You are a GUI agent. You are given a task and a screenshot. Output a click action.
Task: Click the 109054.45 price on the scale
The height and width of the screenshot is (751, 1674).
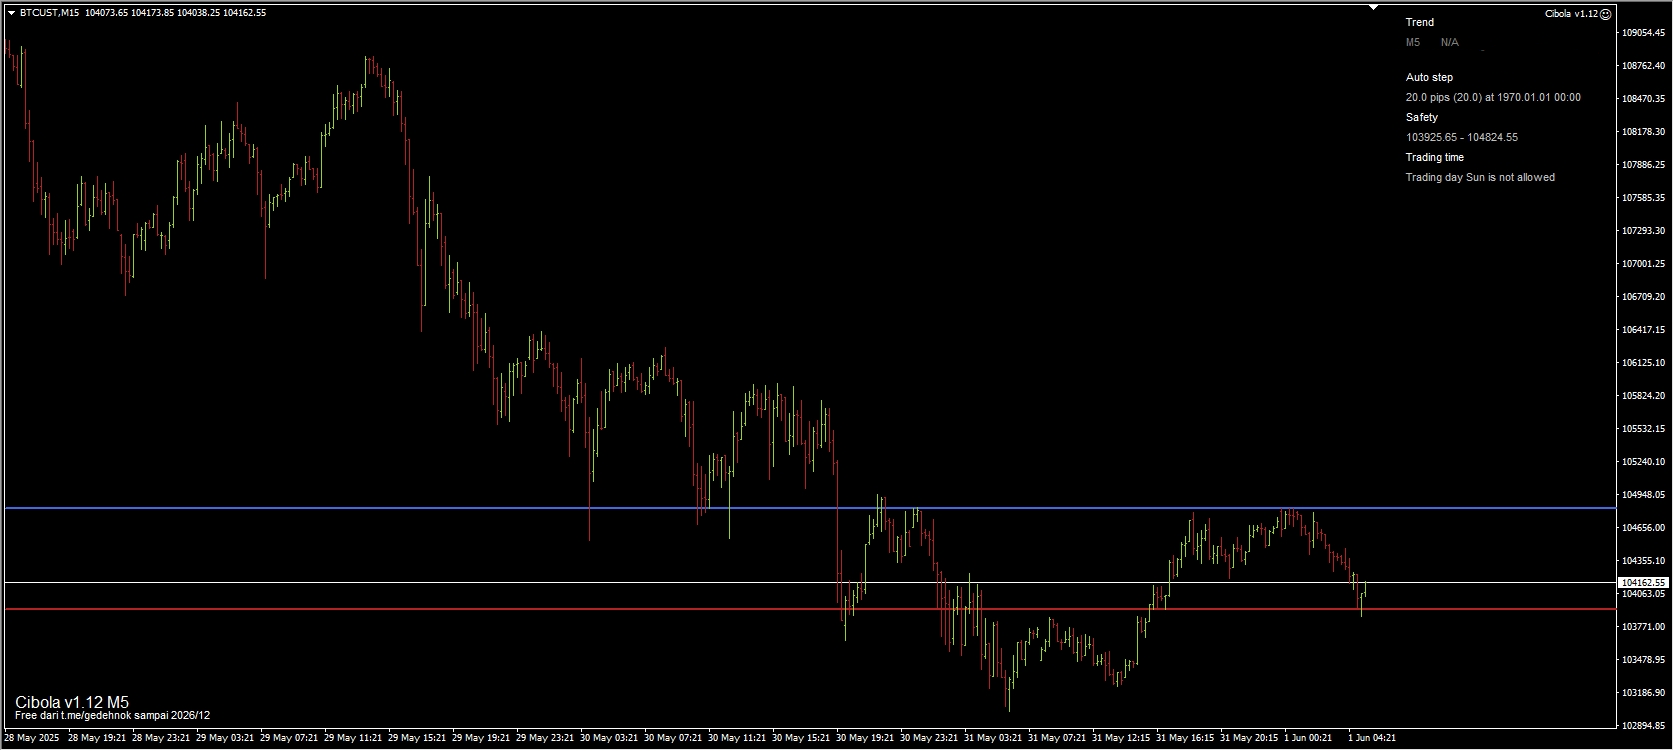pos(1643,33)
